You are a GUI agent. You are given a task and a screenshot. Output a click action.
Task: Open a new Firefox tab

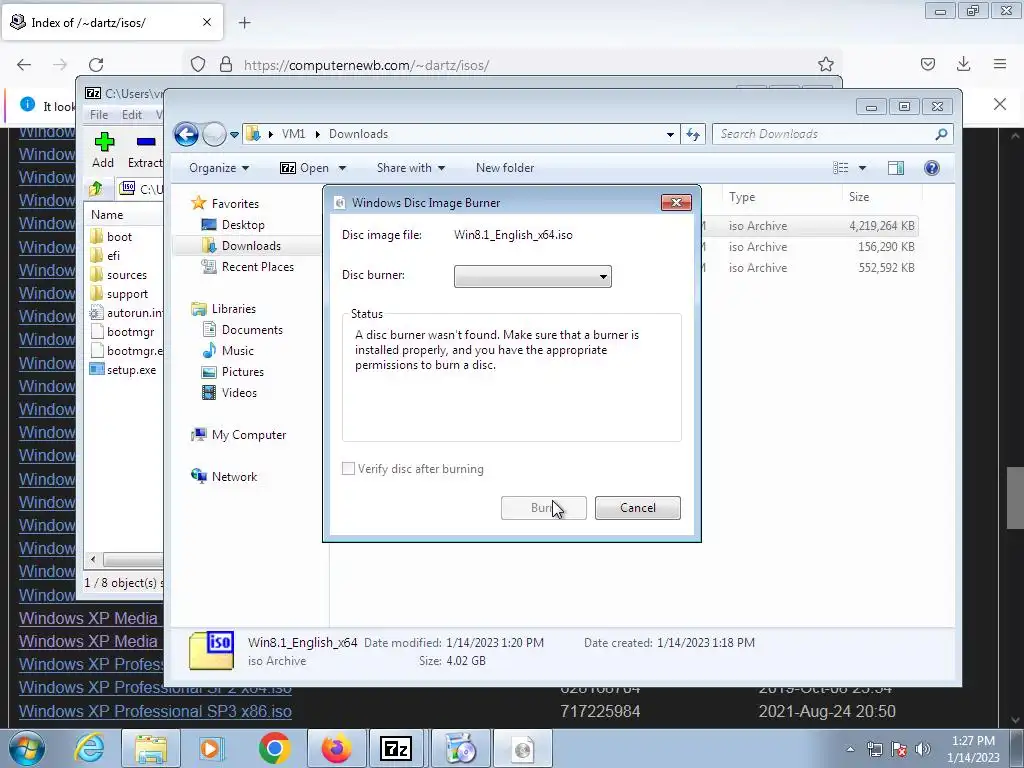coord(244,23)
